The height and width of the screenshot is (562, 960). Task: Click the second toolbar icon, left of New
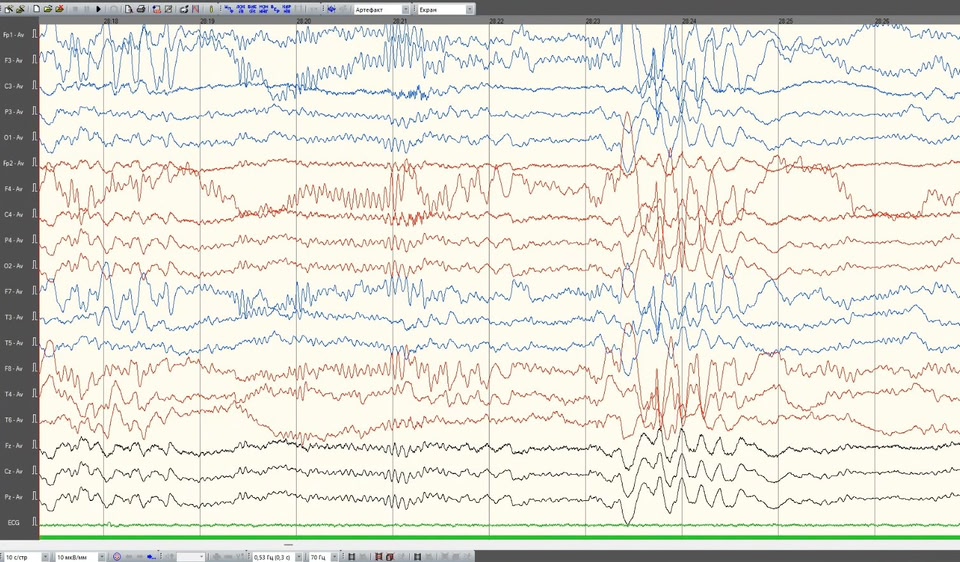pyautogui.click(x=21, y=9)
